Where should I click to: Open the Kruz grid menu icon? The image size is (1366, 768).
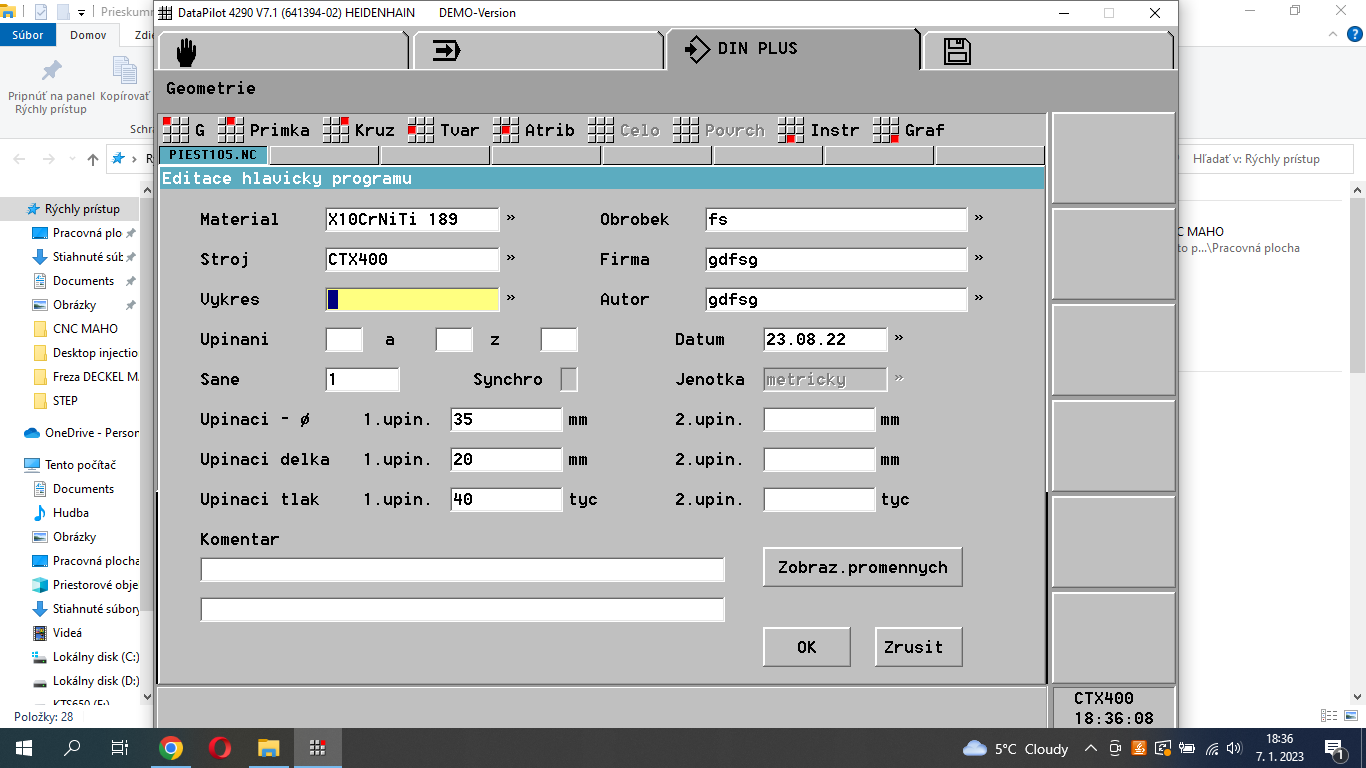tap(336, 130)
